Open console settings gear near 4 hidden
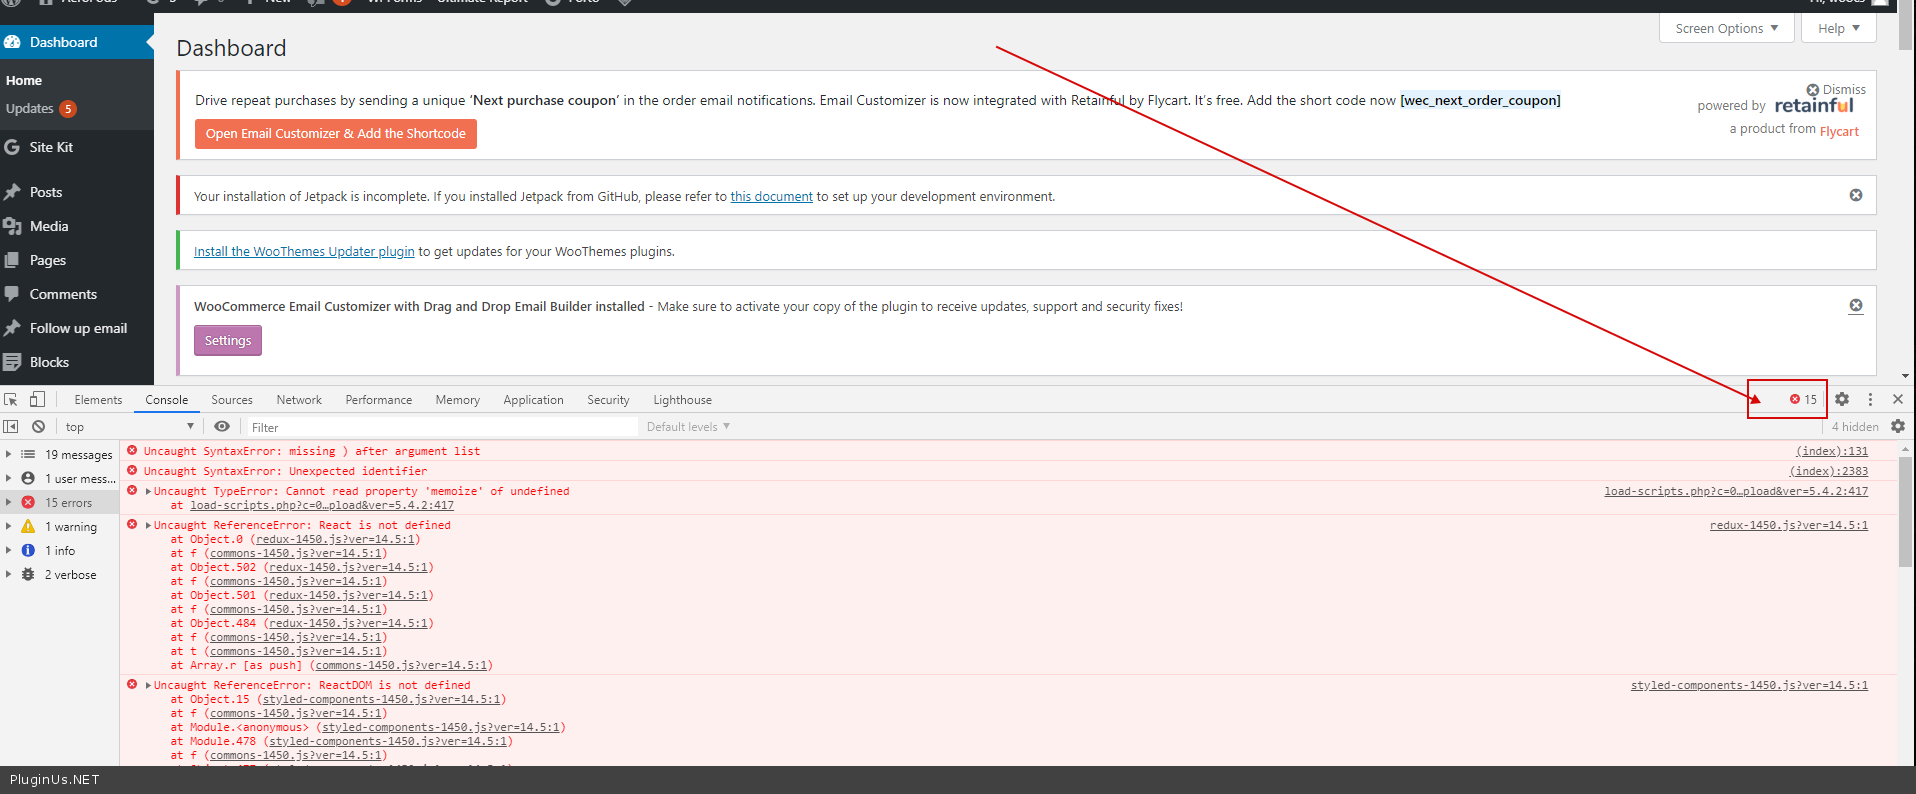1916x794 pixels. coord(1898,426)
